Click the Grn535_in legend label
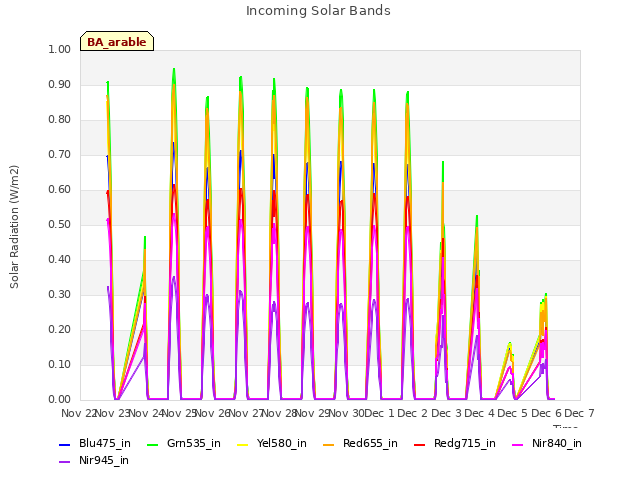Screen dimensions: 640x480 pyautogui.click(x=193, y=443)
